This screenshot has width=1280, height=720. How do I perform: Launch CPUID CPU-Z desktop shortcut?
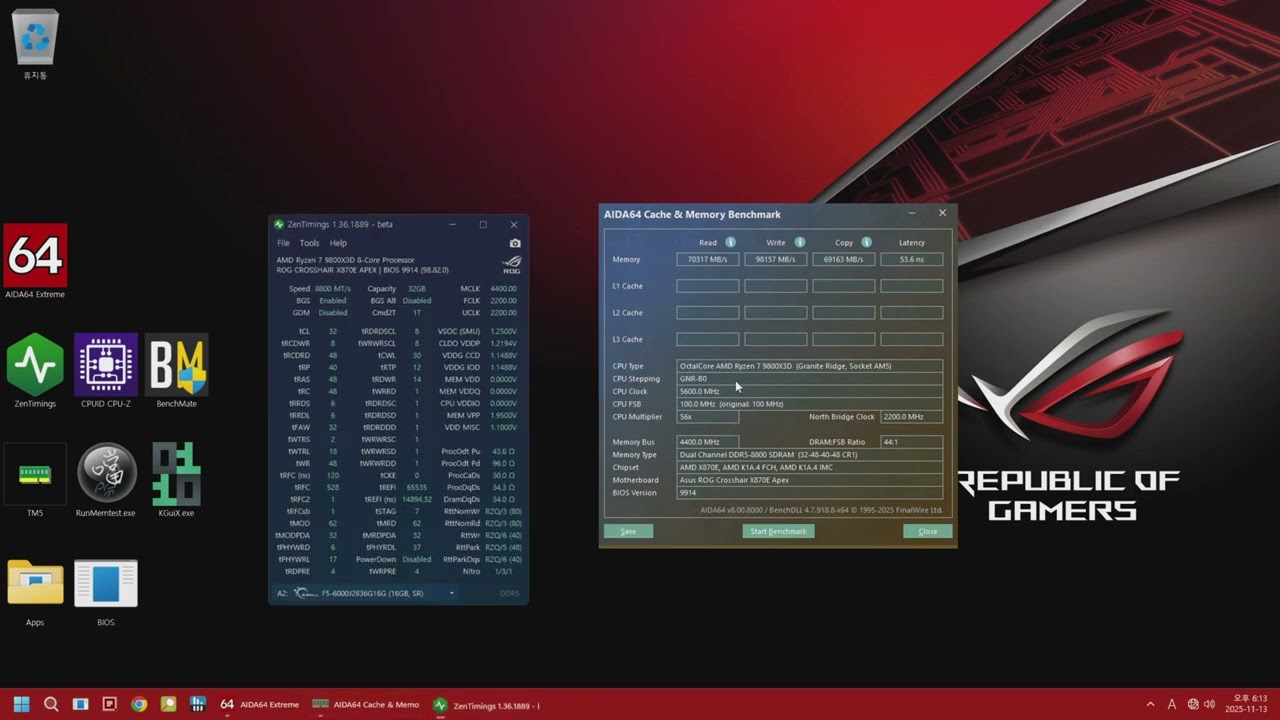pos(106,371)
